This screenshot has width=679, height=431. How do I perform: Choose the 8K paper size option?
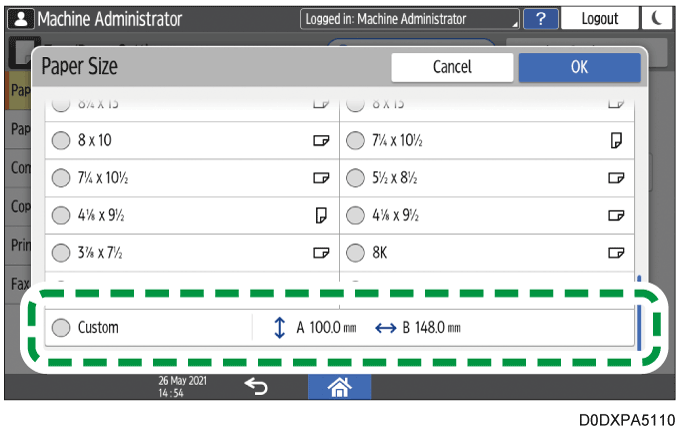click(356, 253)
